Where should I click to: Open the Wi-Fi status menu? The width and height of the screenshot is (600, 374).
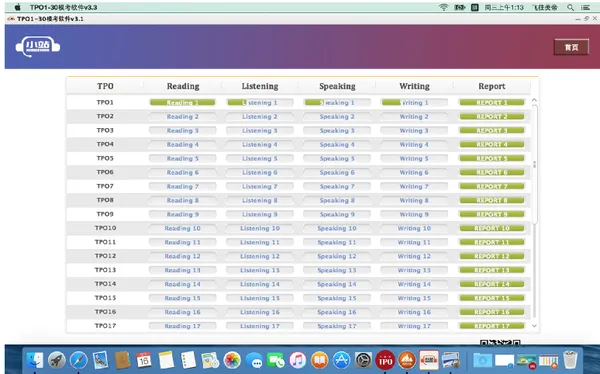[443, 7]
